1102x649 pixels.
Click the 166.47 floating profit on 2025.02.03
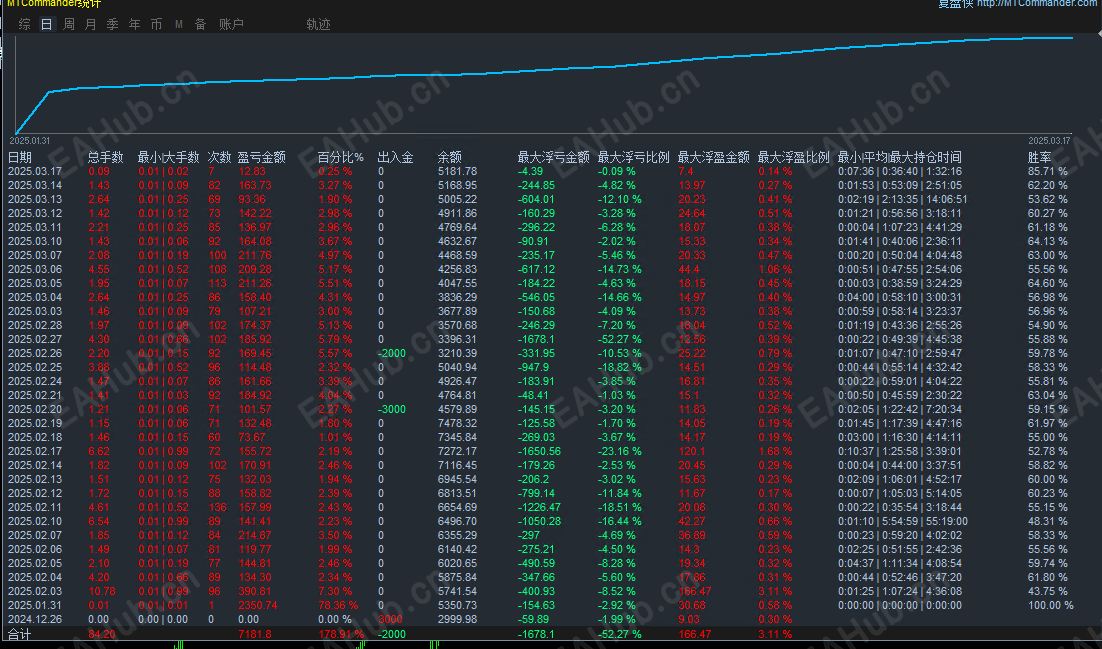click(694, 591)
